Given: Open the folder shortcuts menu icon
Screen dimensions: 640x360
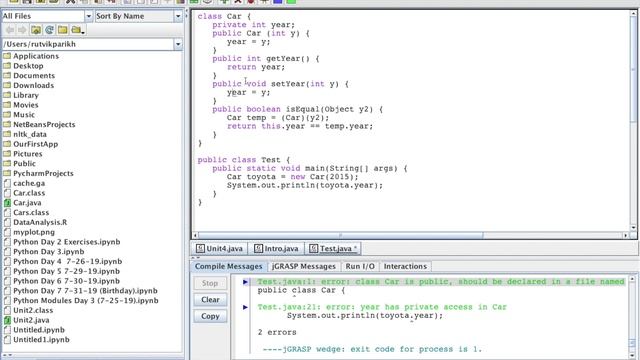Looking at the screenshot, I should (77, 30).
